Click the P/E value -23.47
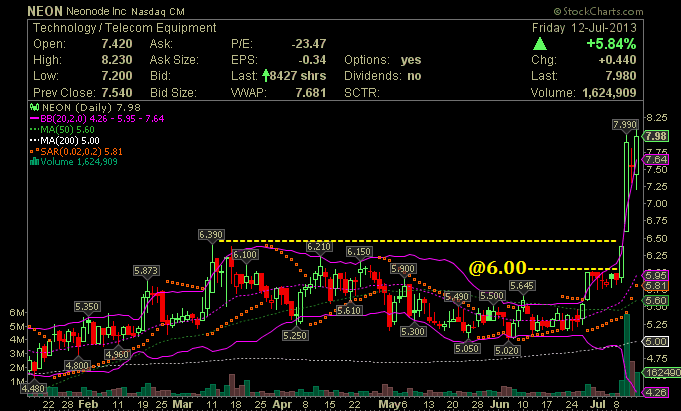This screenshot has height=411, width=681. (309, 44)
